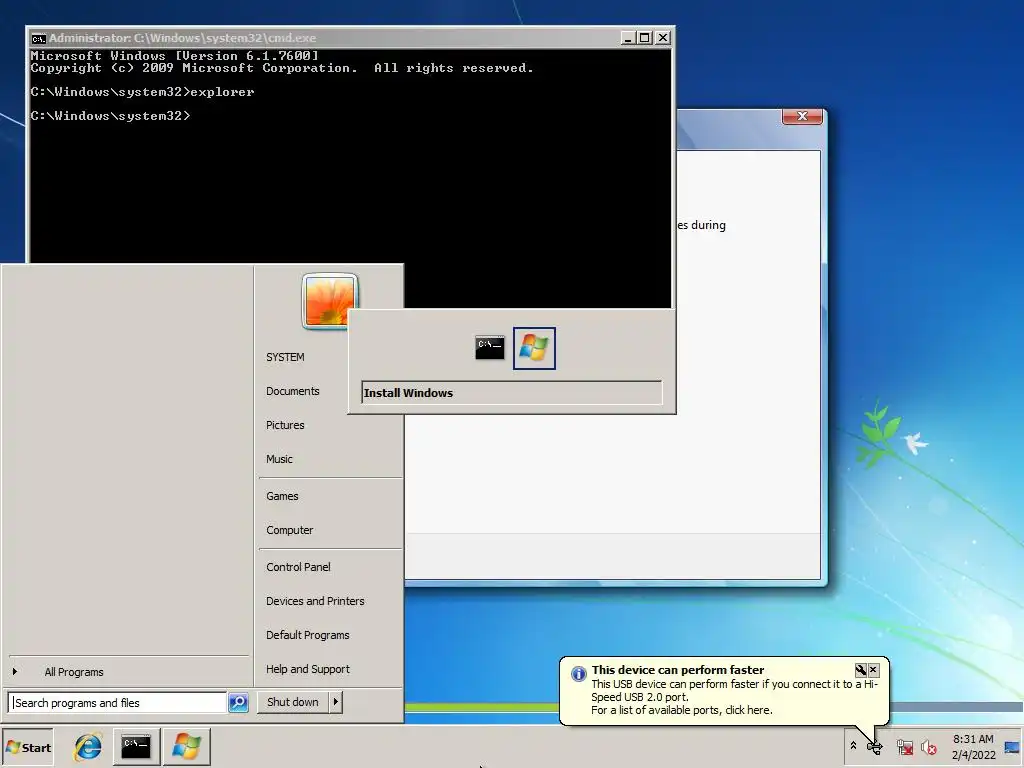Minimize the cmd.exe window

pyautogui.click(x=628, y=38)
